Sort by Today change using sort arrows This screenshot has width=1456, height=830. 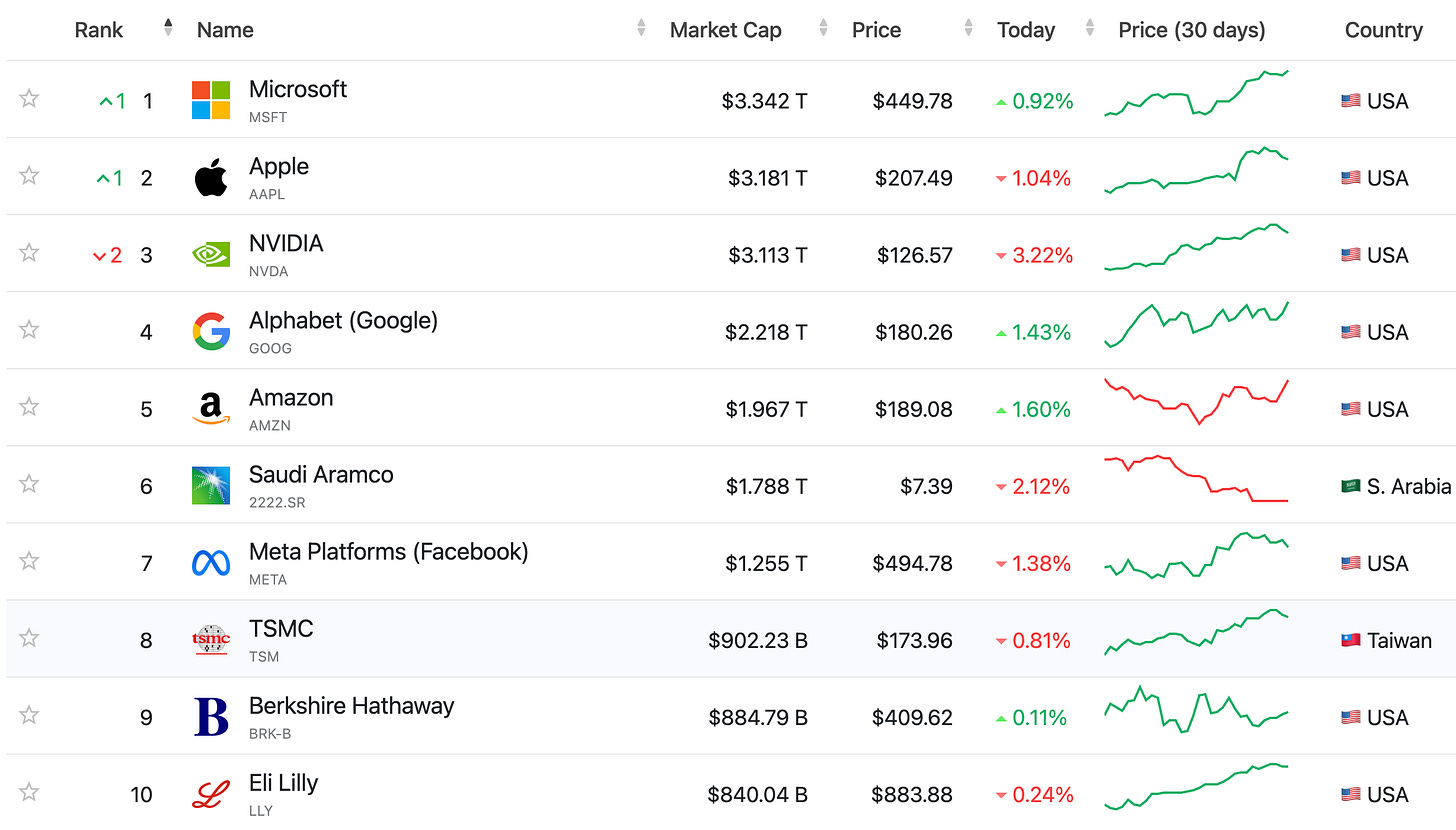point(1090,29)
